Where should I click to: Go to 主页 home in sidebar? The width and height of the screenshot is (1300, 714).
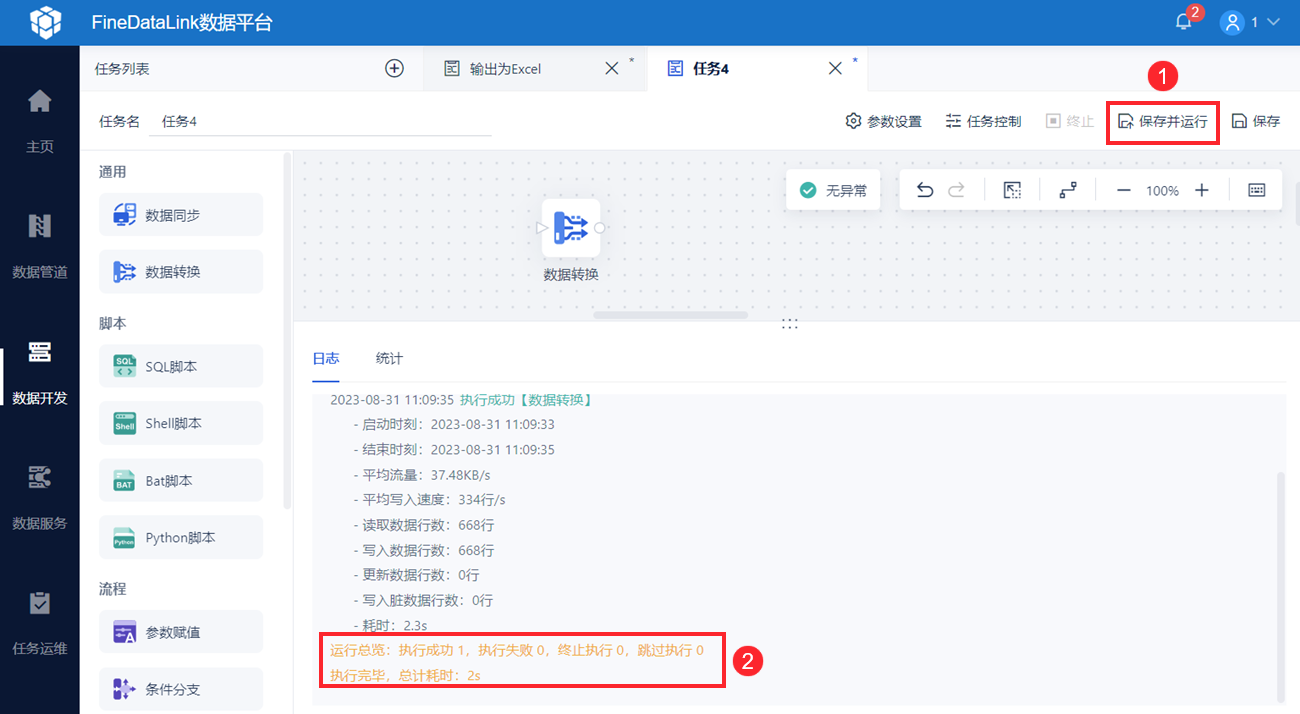[x=40, y=121]
